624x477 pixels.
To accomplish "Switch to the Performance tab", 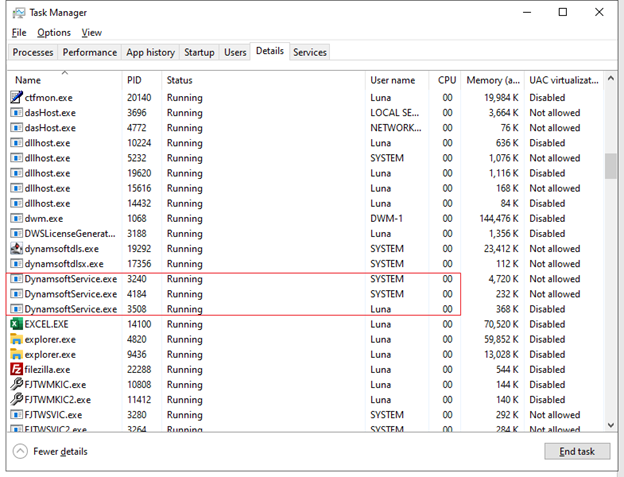I will pos(89,52).
